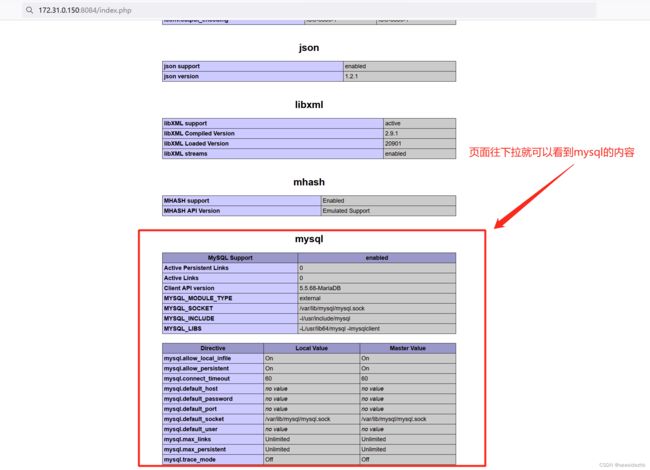Click the 'Directive' column header
This screenshot has height=470, width=650.
pyautogui.click(x=213, y=348)
